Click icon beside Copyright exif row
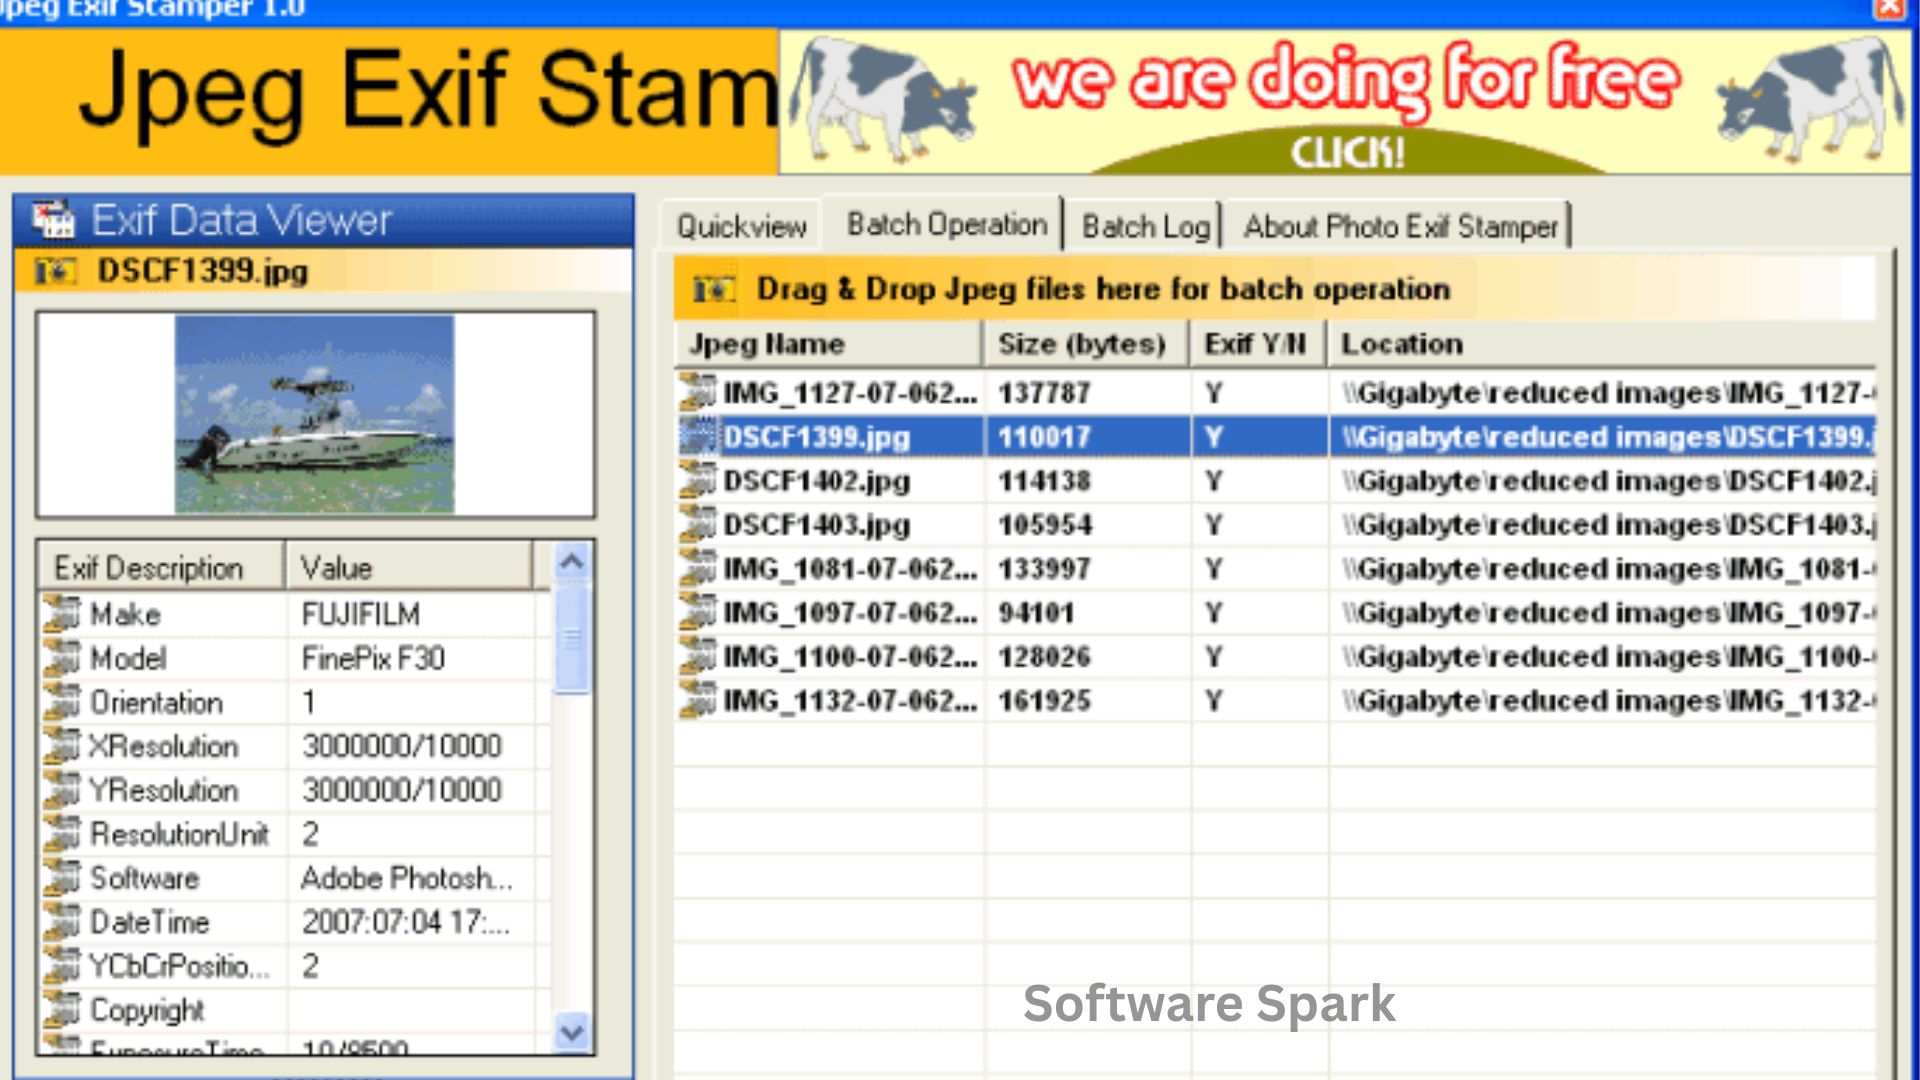1920x1080 pixels. [62, 1010]
